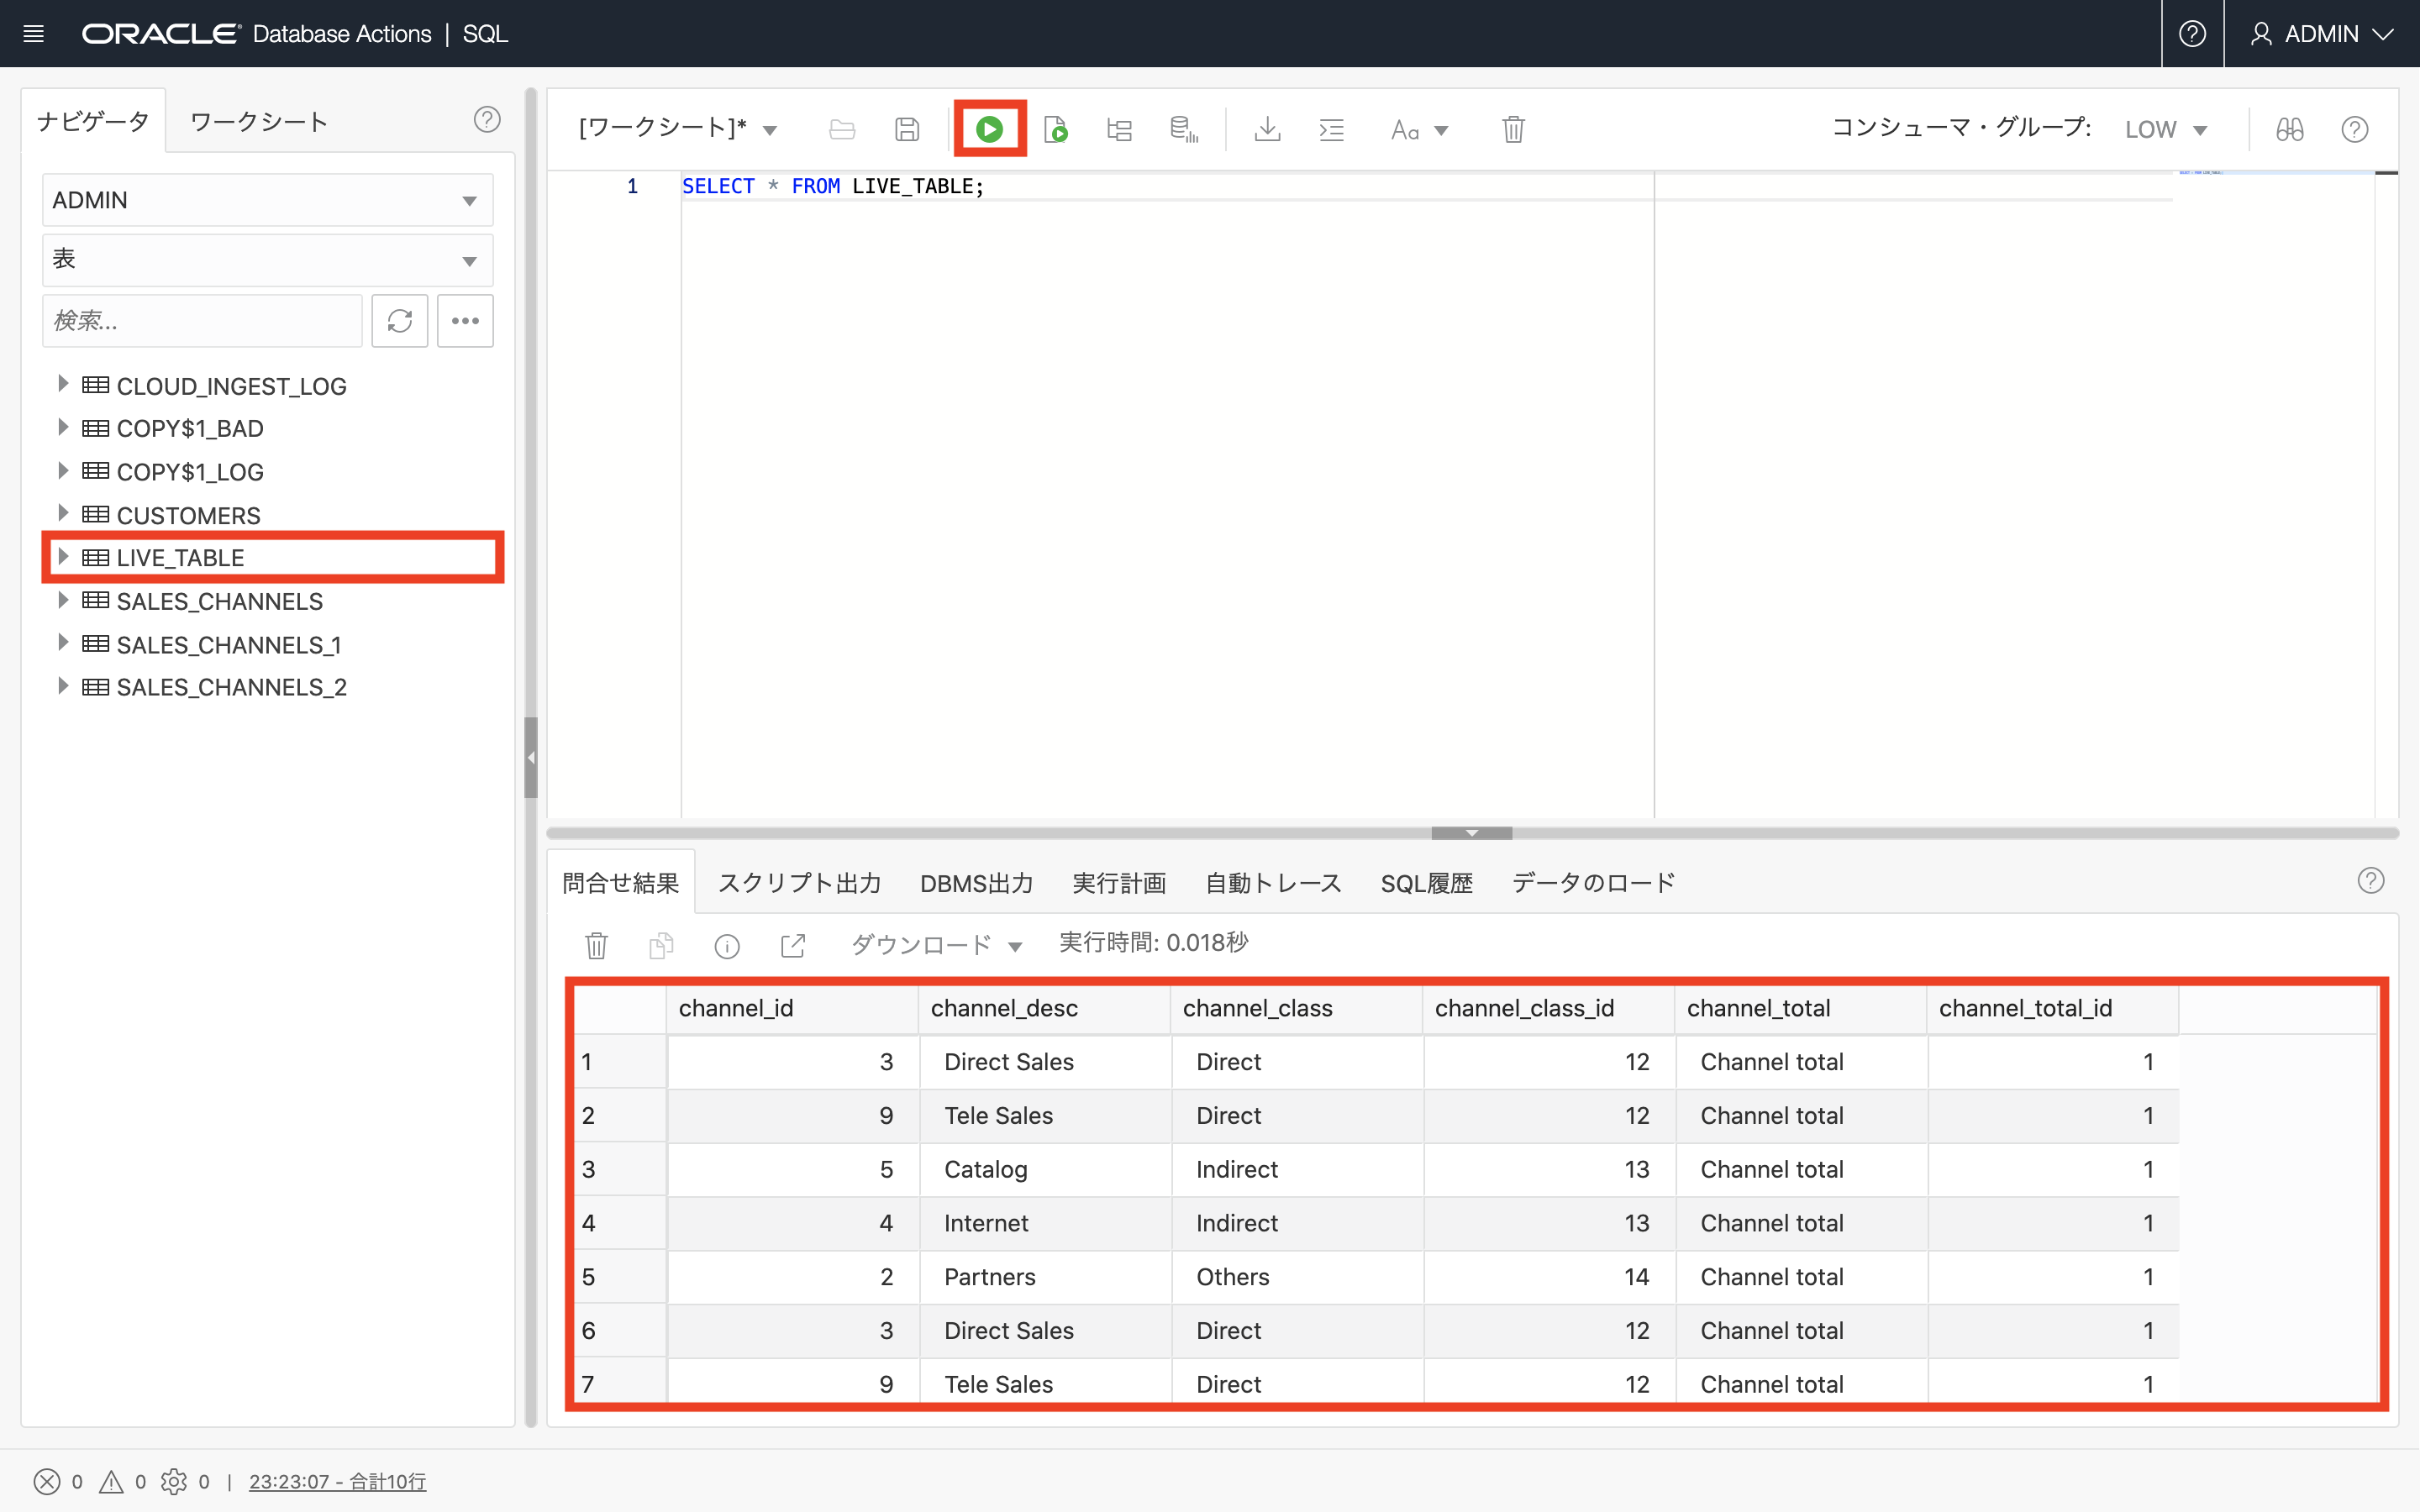Switch to the スクリプト出力 tab
The width and height of the screenshot is (2420, 1512).
[799, 883]
